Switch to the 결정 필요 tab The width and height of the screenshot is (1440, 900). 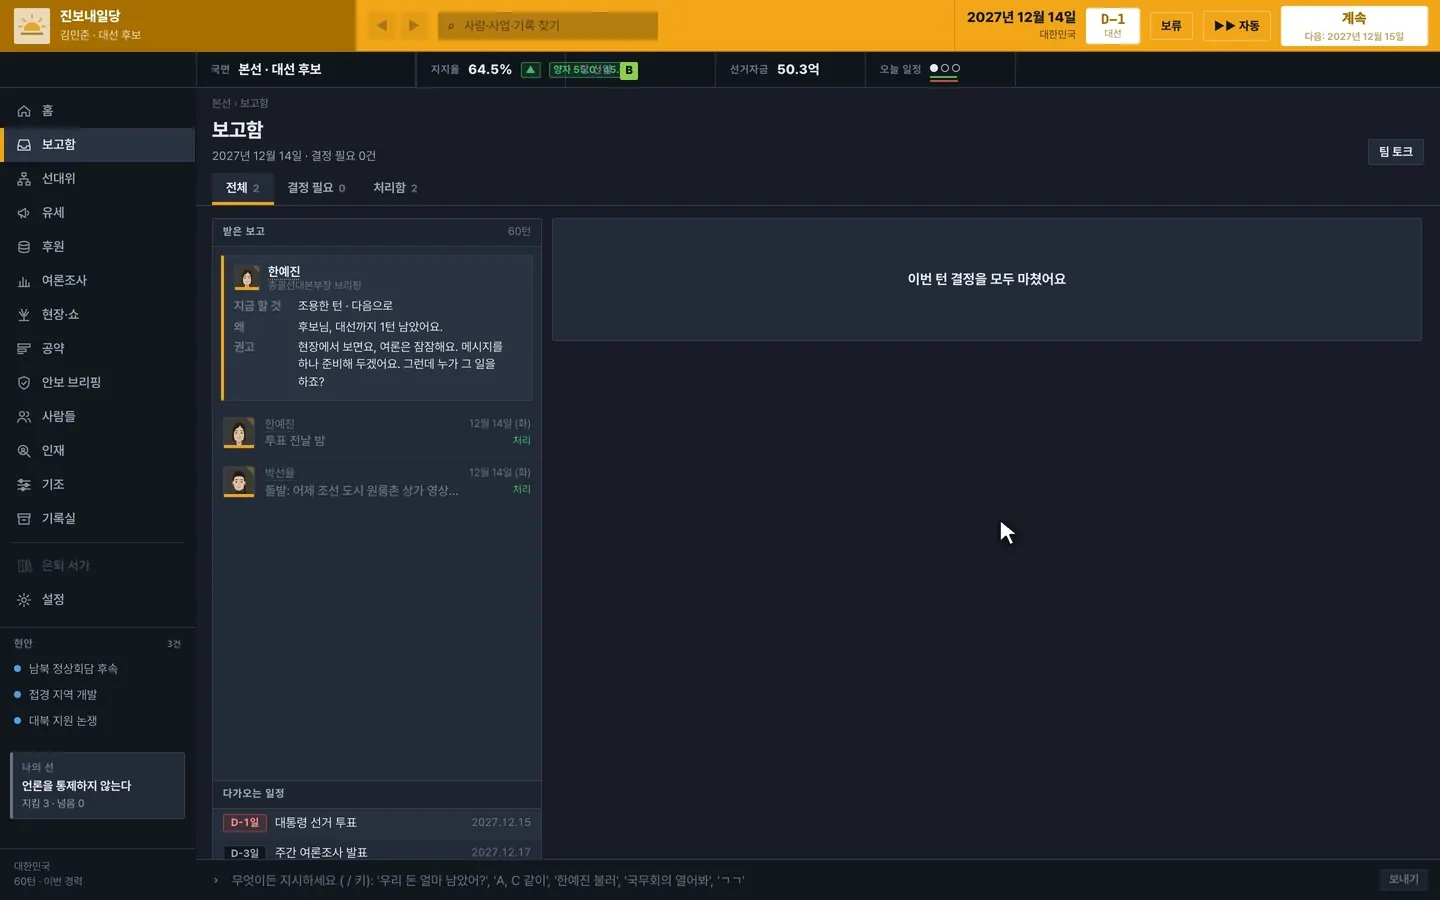(x=316, y=188)
